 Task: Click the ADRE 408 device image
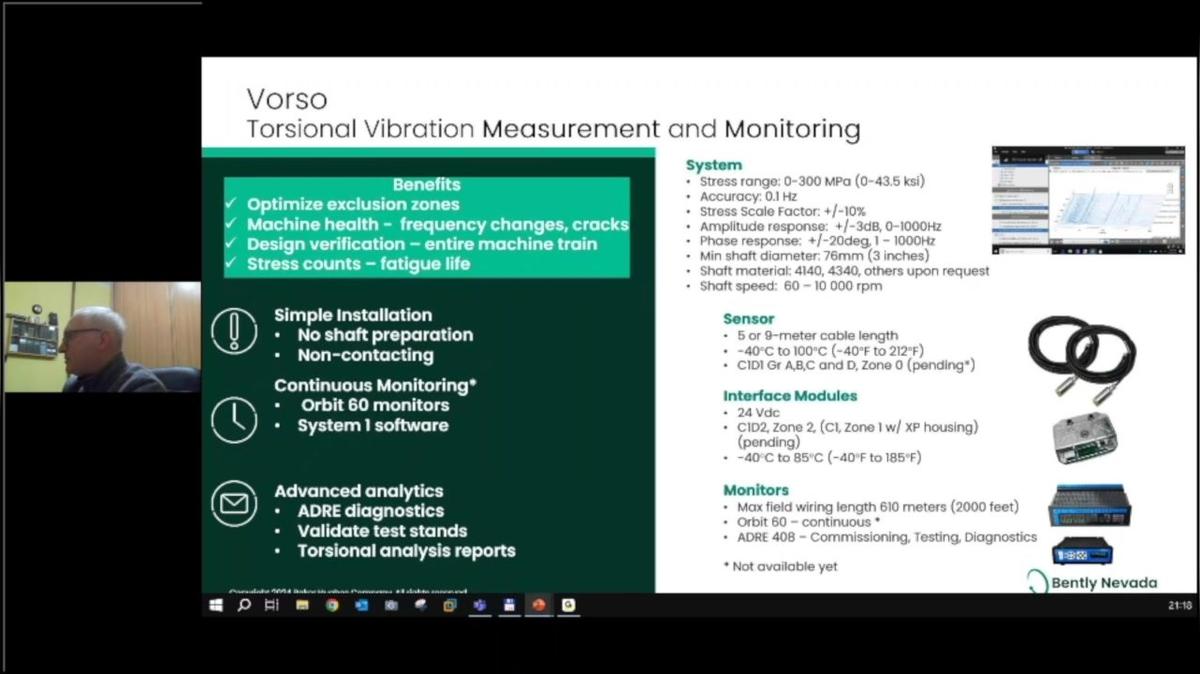[x=1083, y=551]
